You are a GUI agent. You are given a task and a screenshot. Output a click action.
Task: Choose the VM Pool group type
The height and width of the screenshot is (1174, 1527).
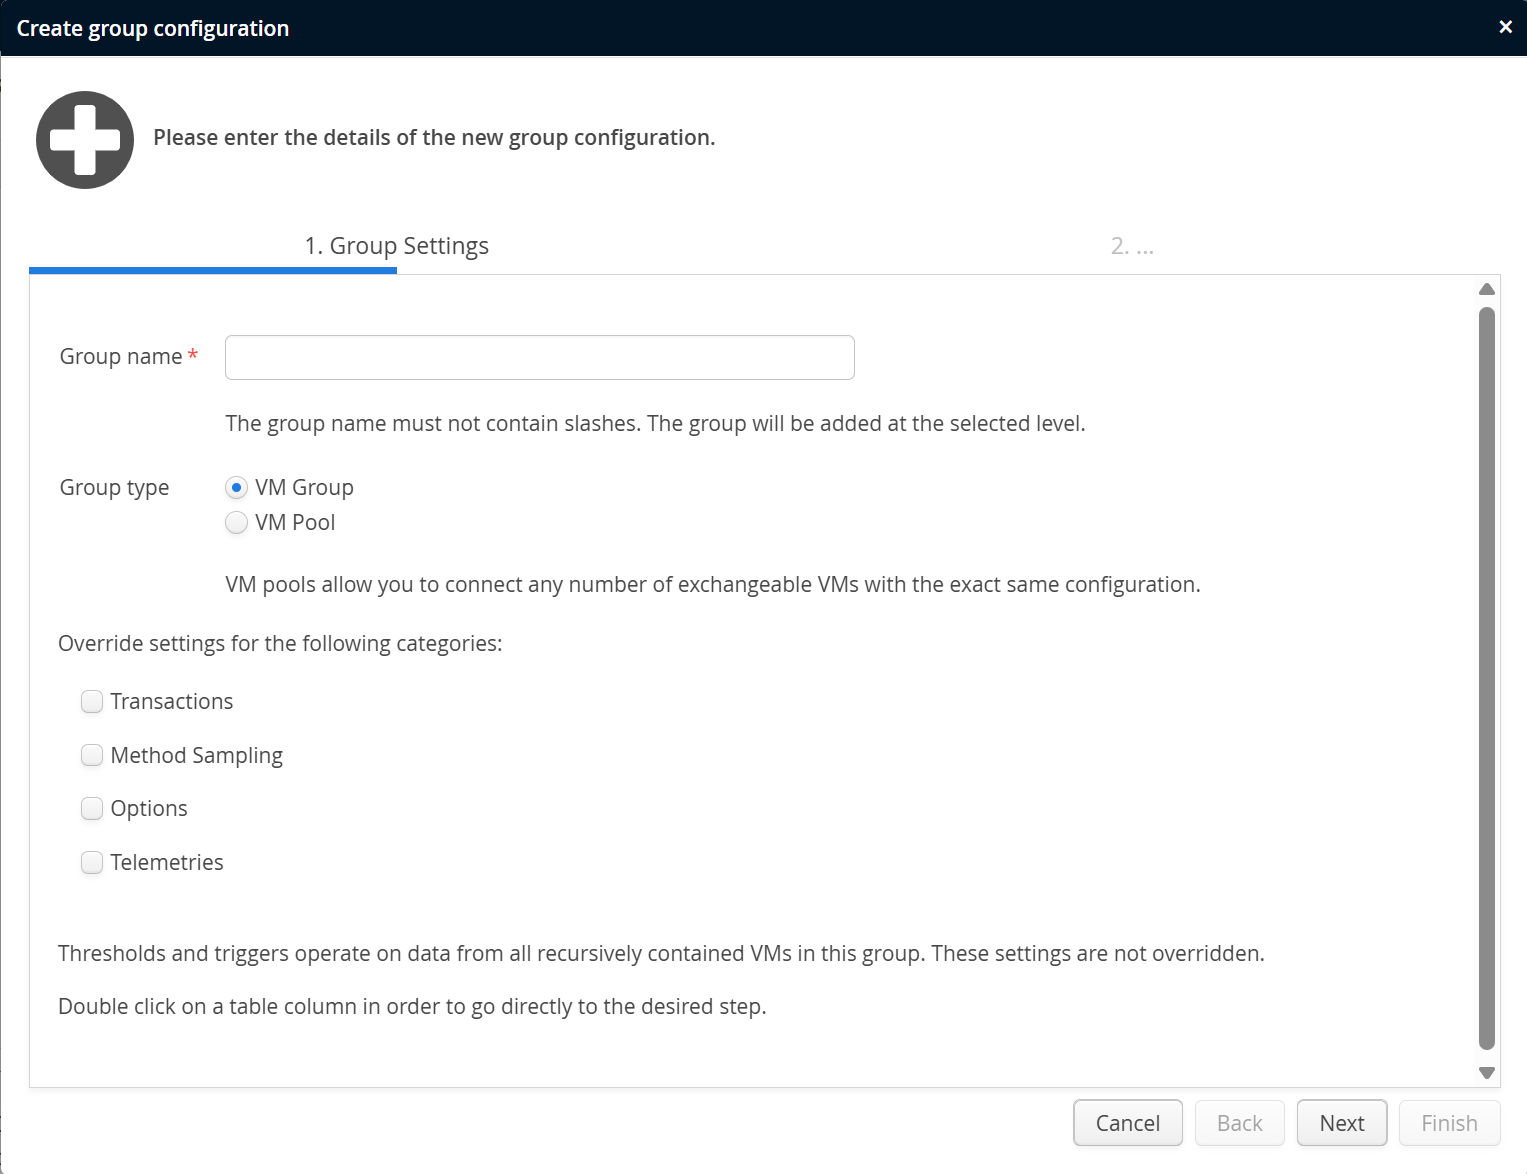pos(237,523)
